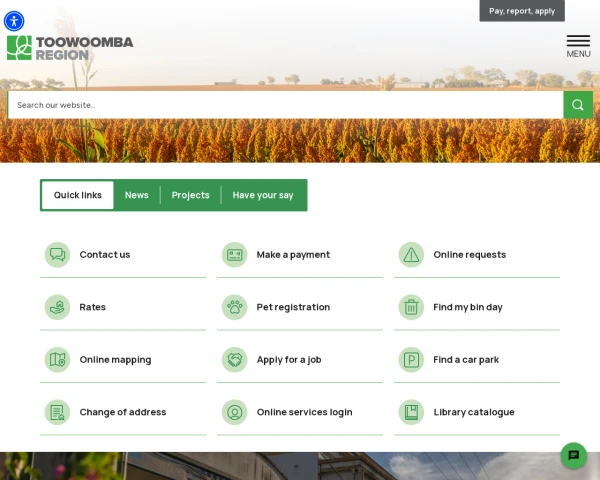
Task: Open the hamburger MENU icon
Action: pyautogui.click(x=578, y=41)
